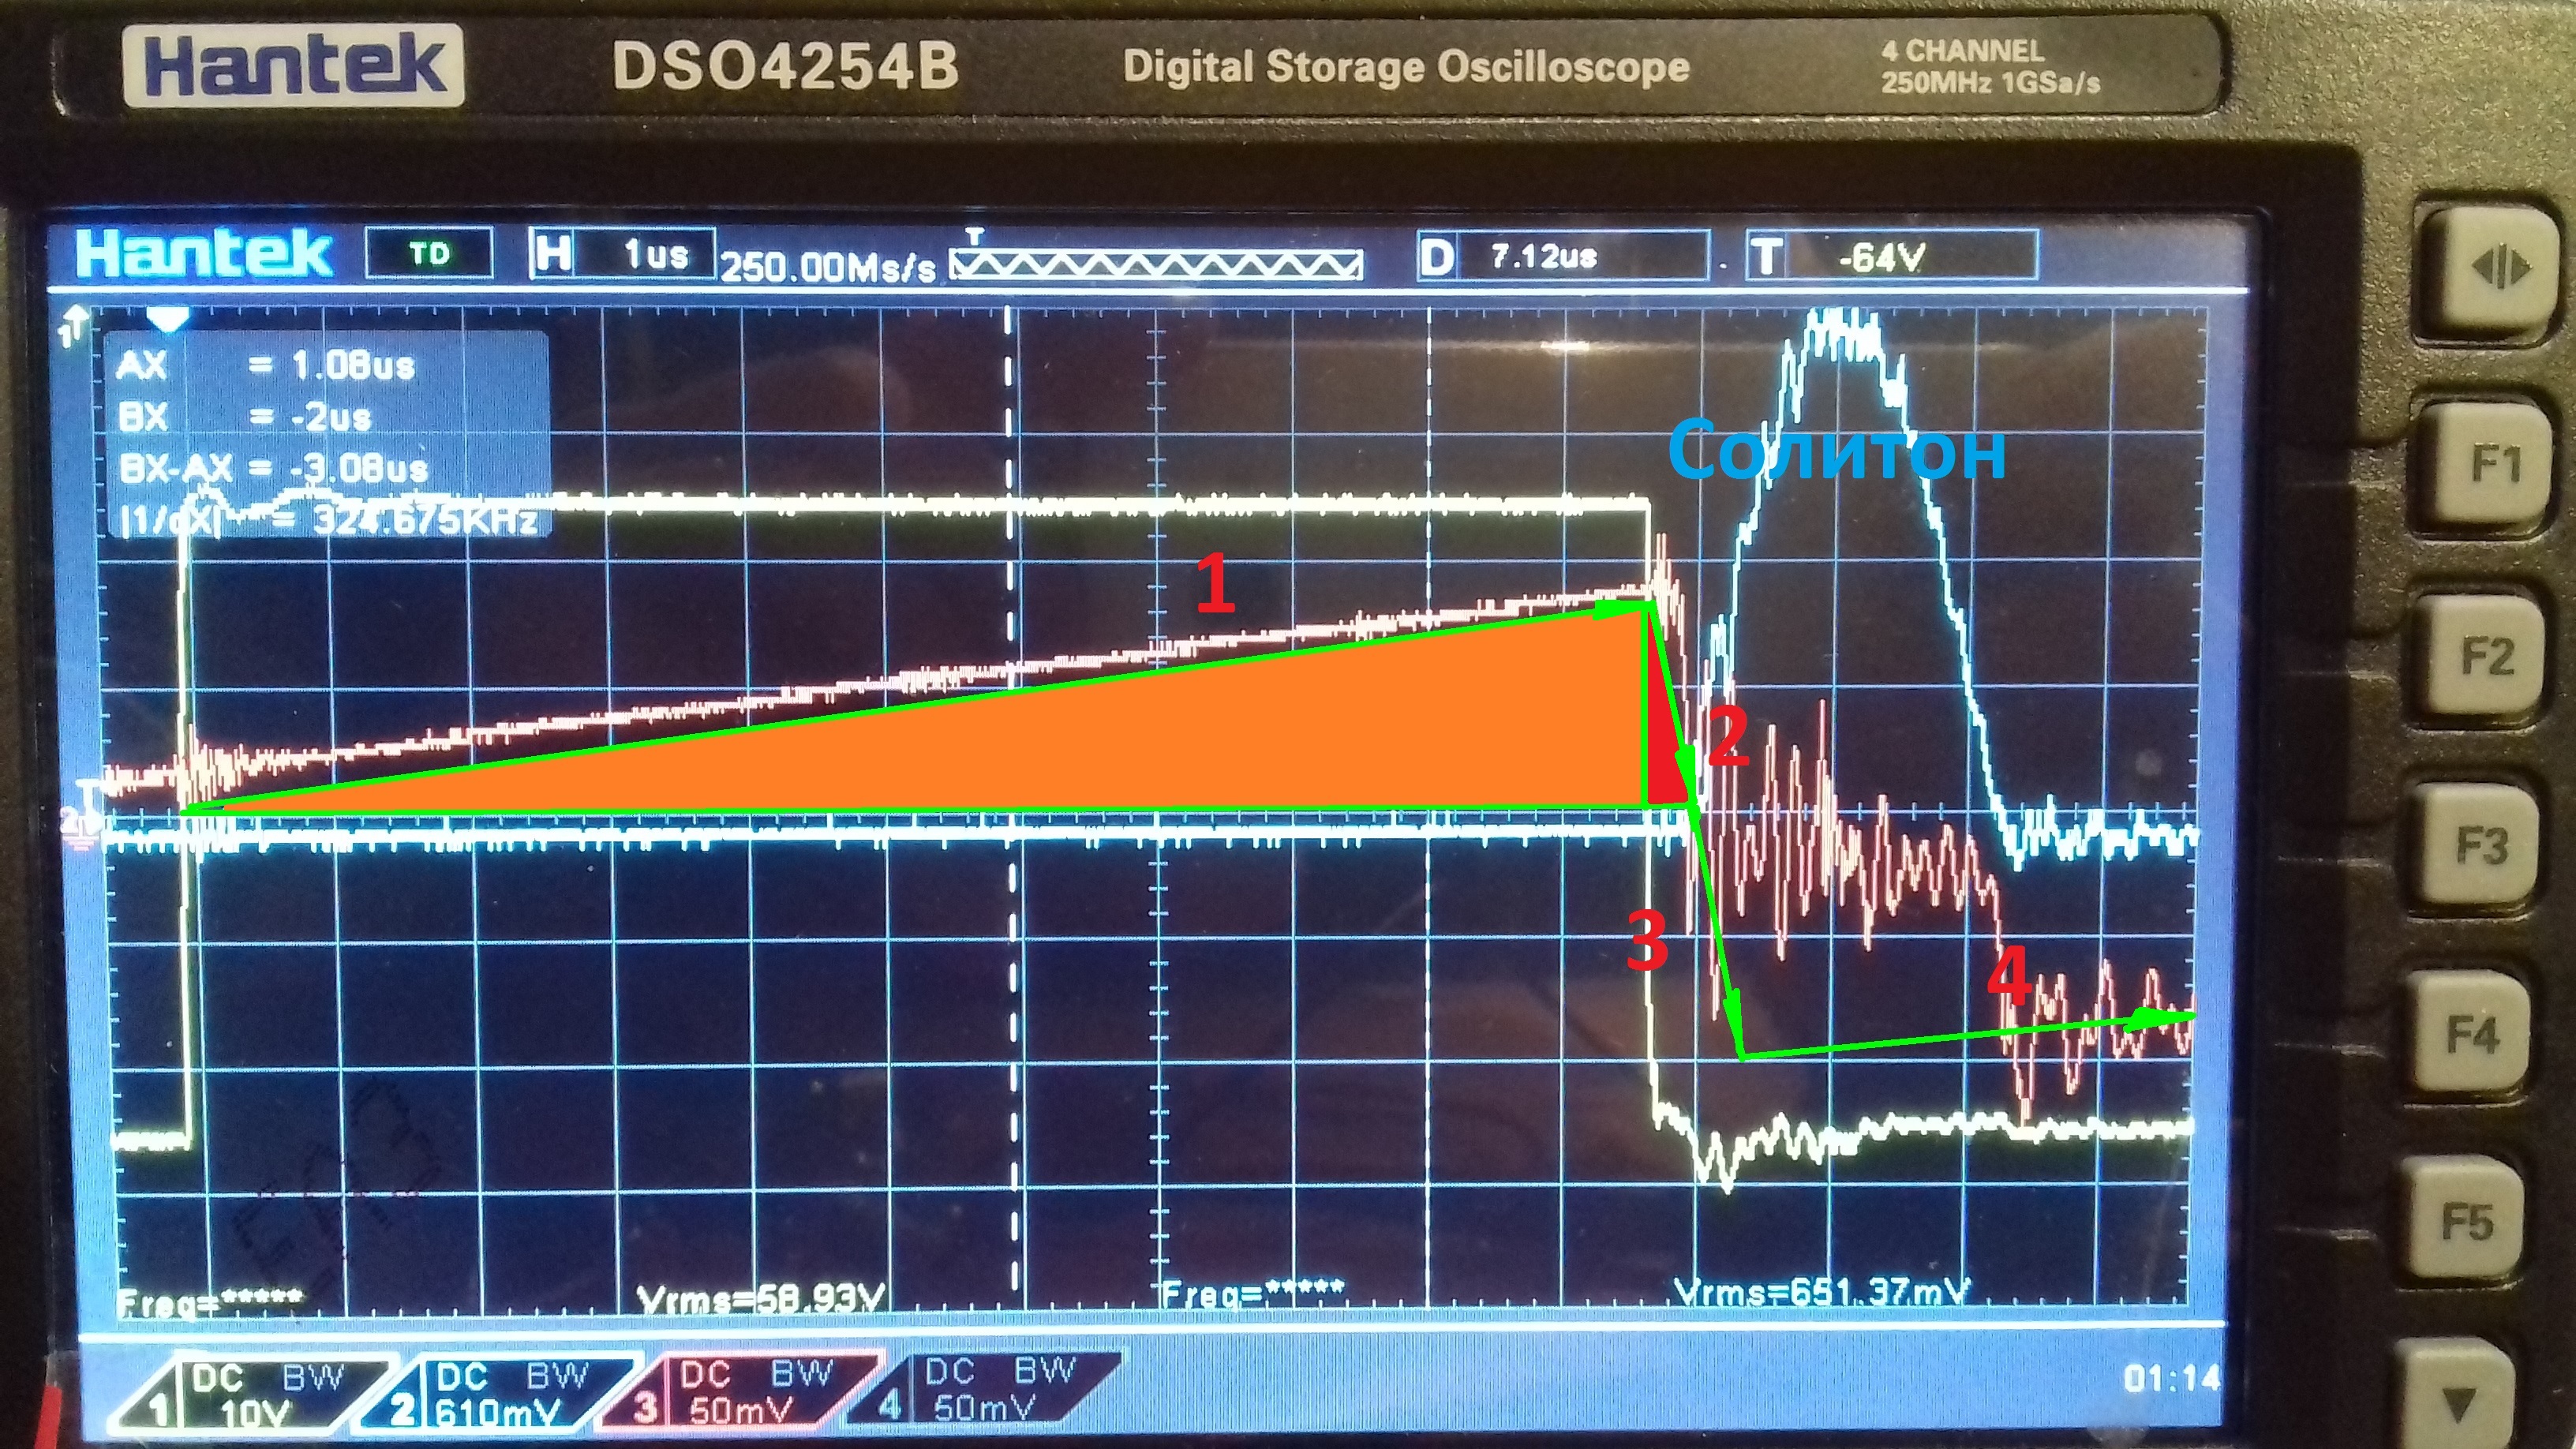
Task: Click the 01:14 clock display
Action: pyautogui.click(x=2171, y=1380)
